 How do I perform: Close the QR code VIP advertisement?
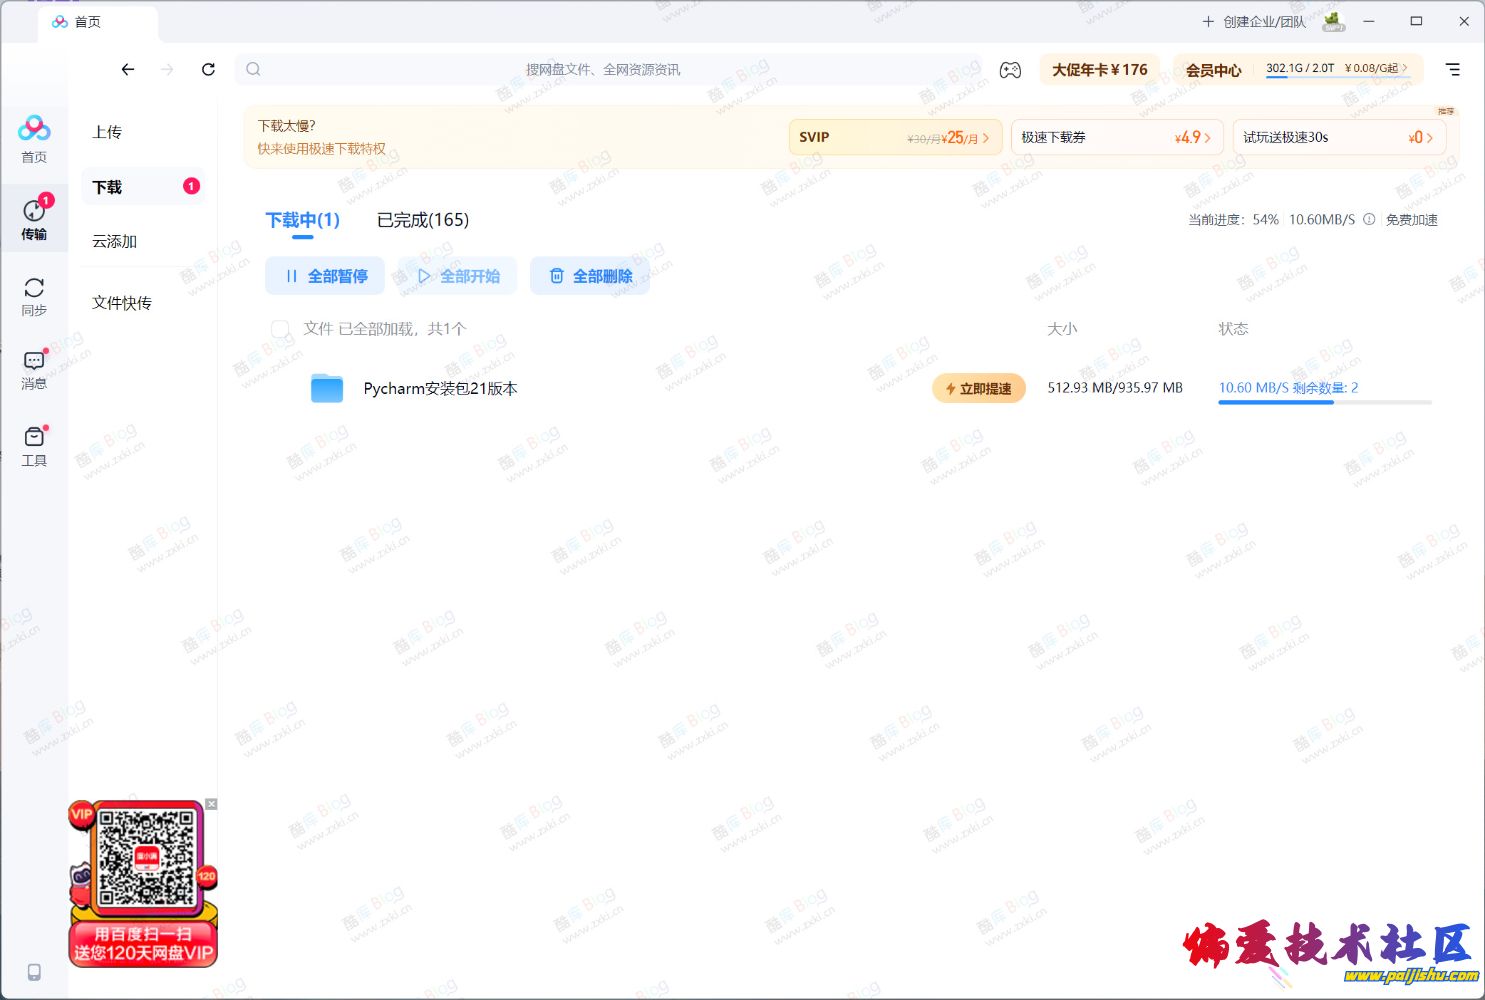tap(211, 804)
